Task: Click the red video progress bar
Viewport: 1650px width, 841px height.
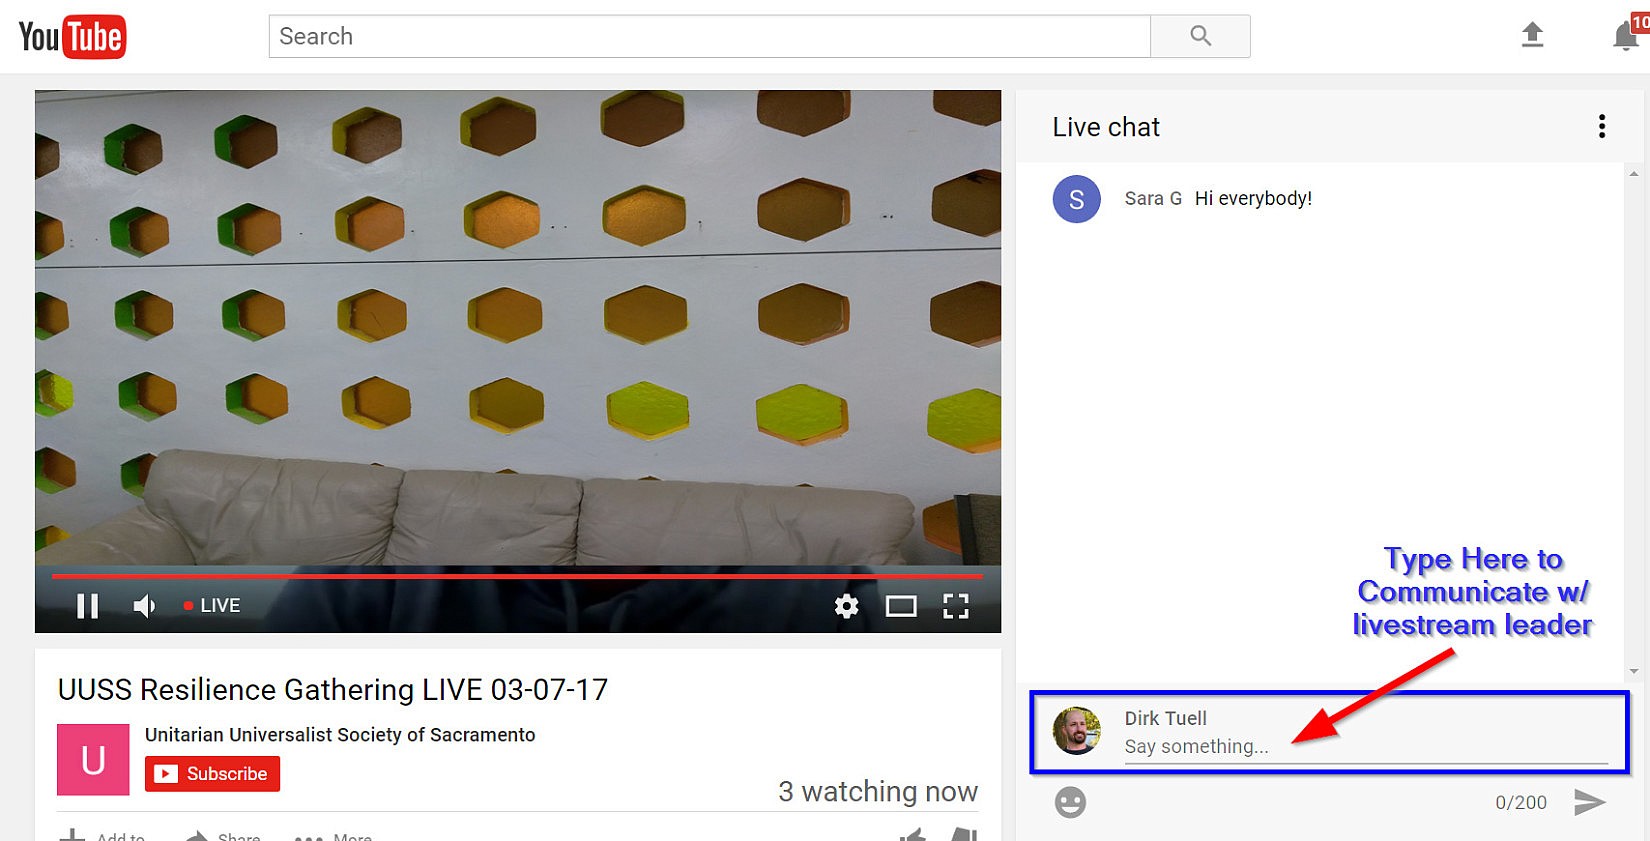Action: pos(517,576)
